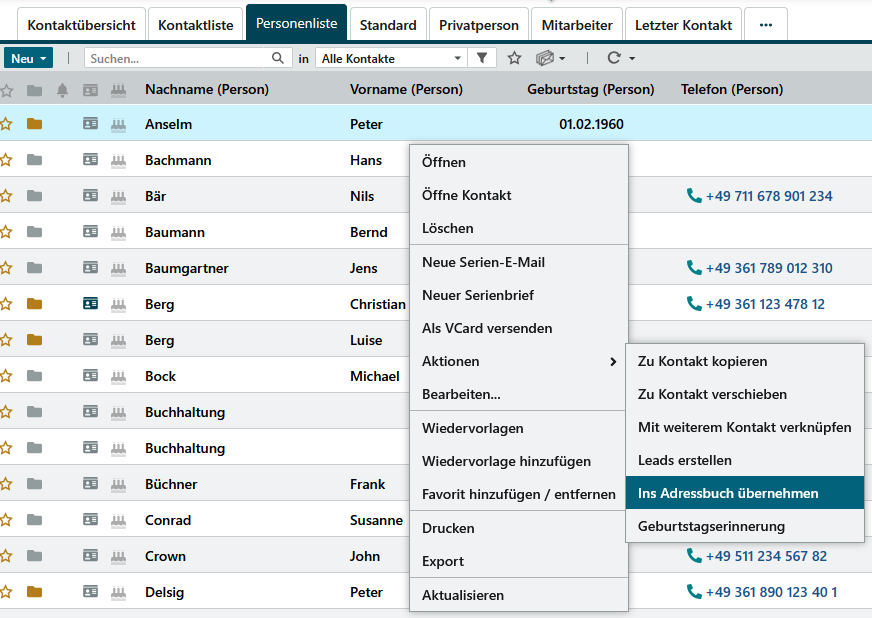The image size is (872, 618).
Task: Click the bell column header icon
Action: click(x=62, y=90)
